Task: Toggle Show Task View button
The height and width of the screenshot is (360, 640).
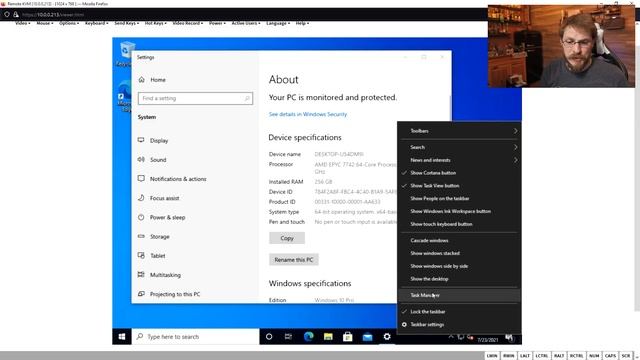Action: point(459,186)
